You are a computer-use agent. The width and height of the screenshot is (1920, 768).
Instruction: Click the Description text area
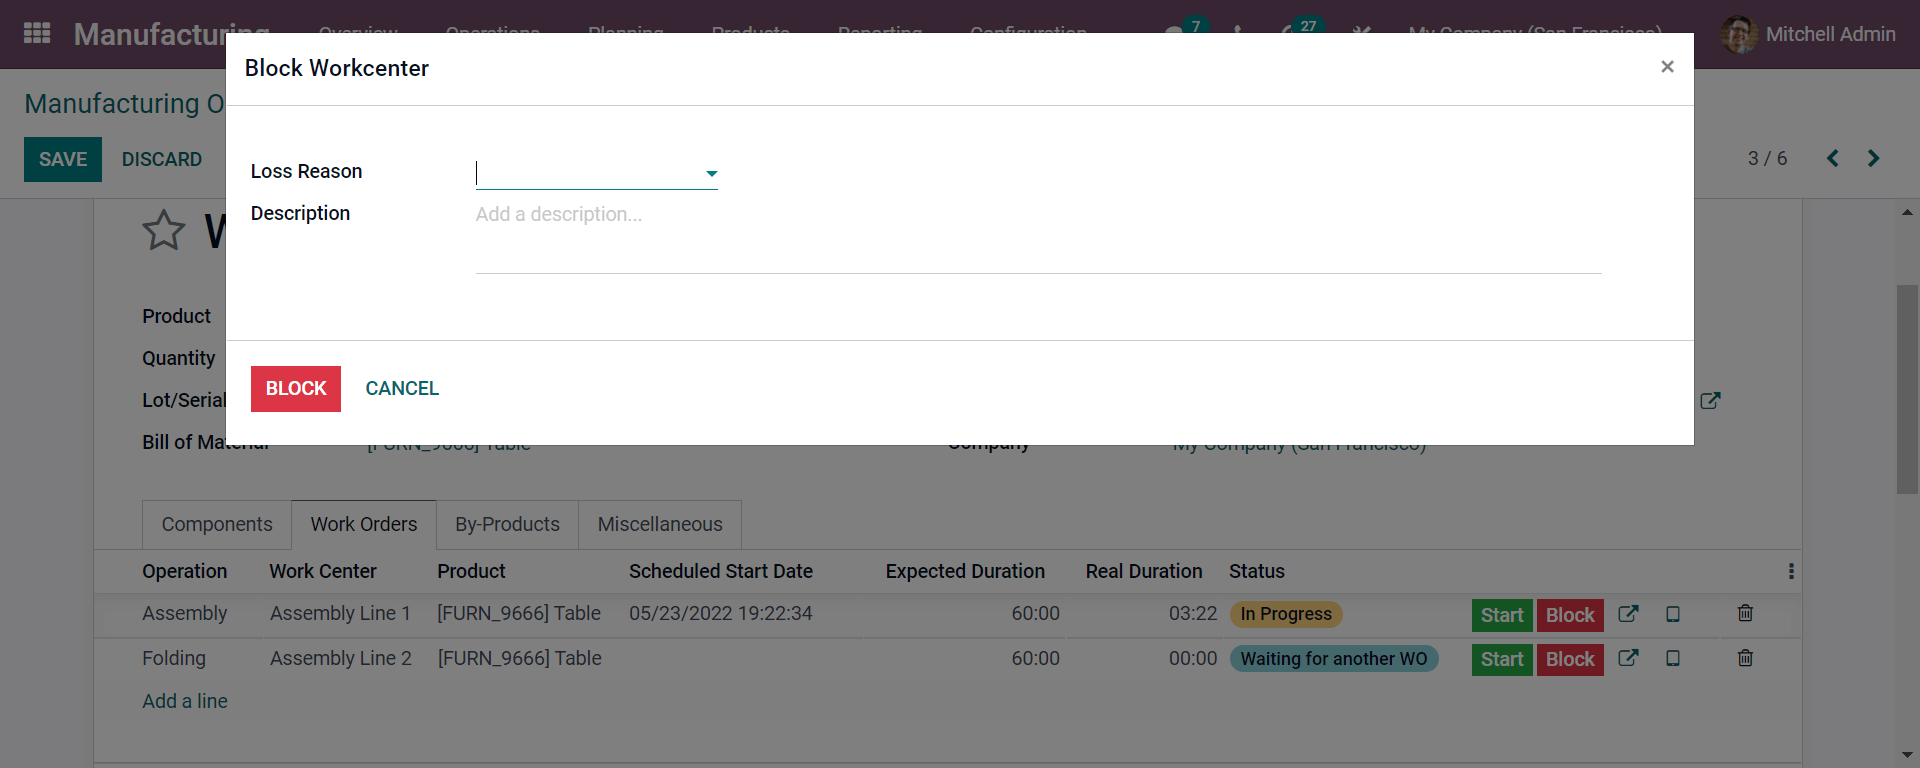(x=1038, y=238)
